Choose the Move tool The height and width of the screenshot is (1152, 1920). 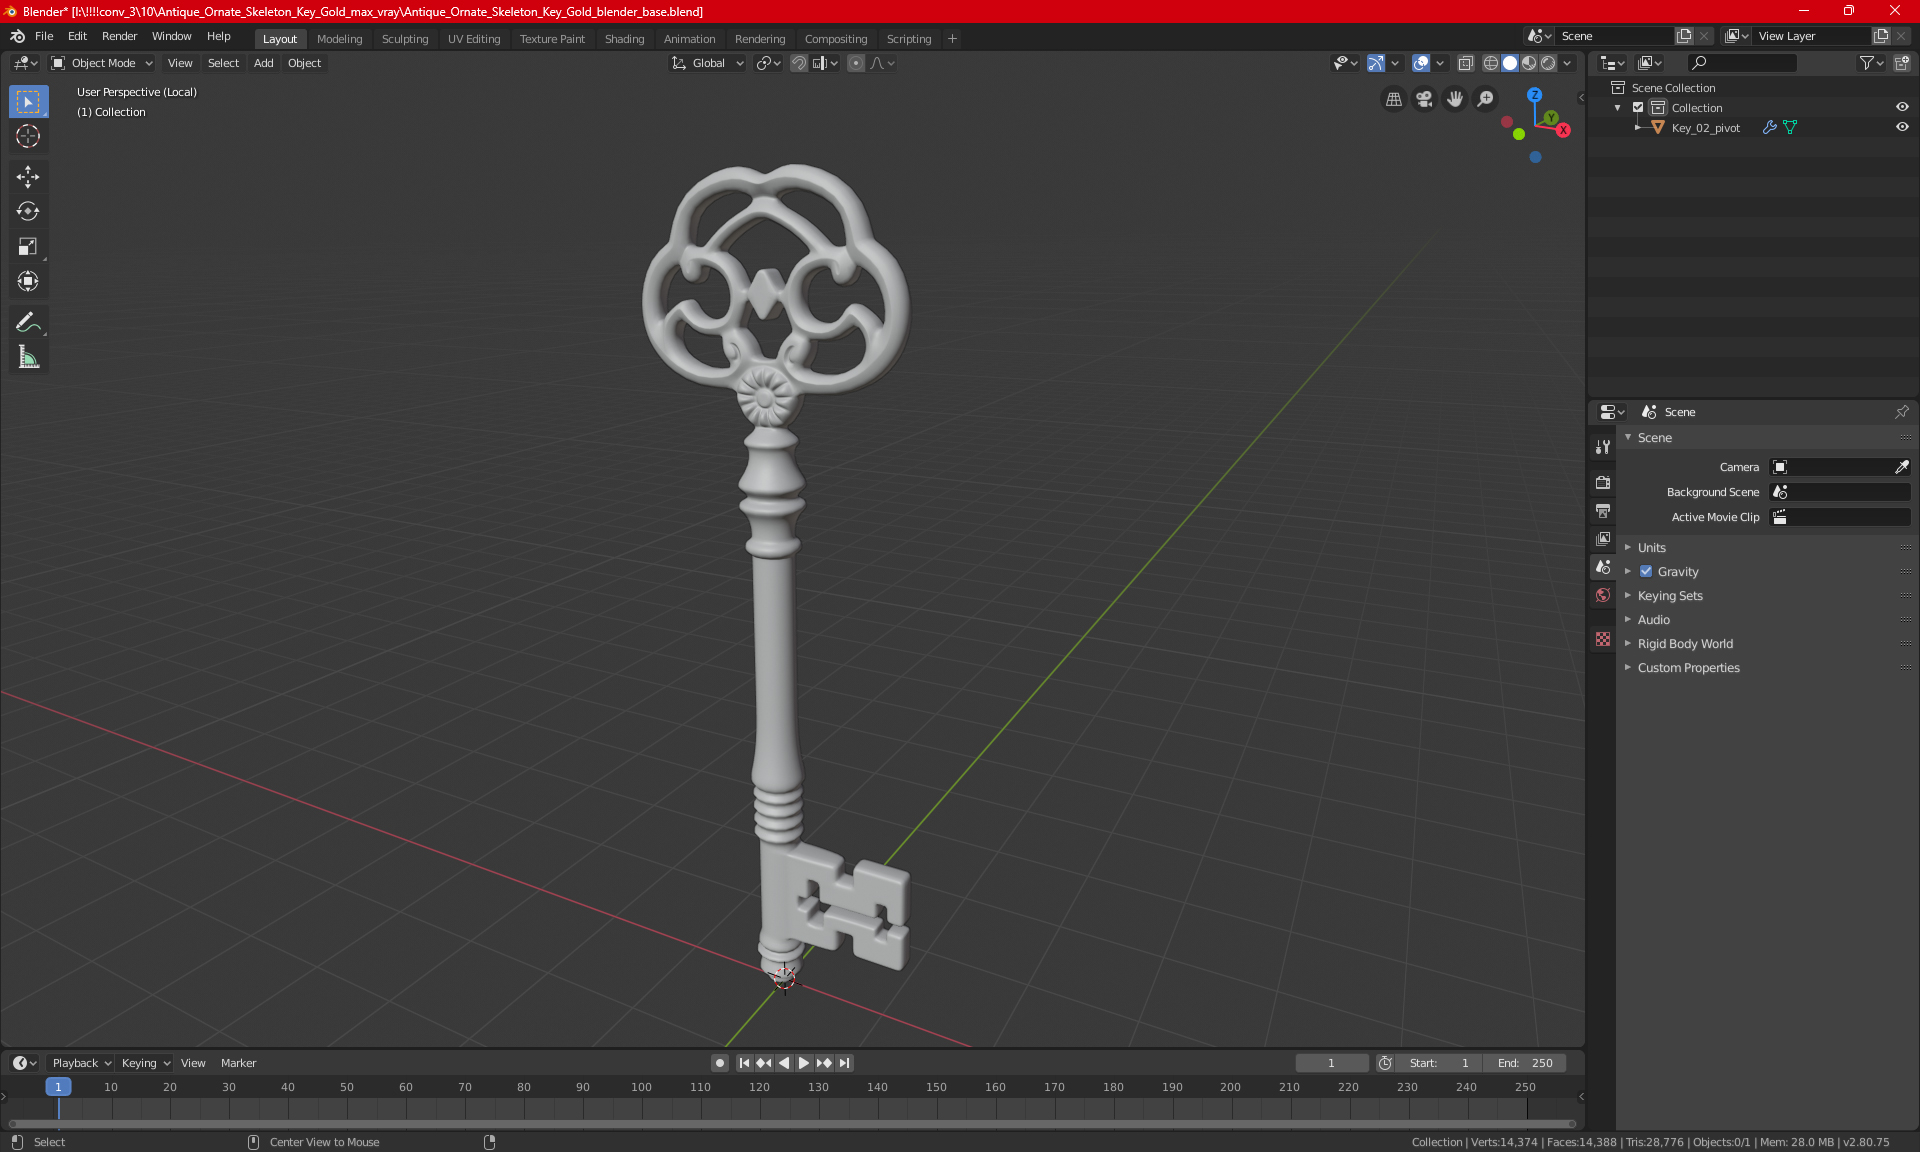coord(28,177)
